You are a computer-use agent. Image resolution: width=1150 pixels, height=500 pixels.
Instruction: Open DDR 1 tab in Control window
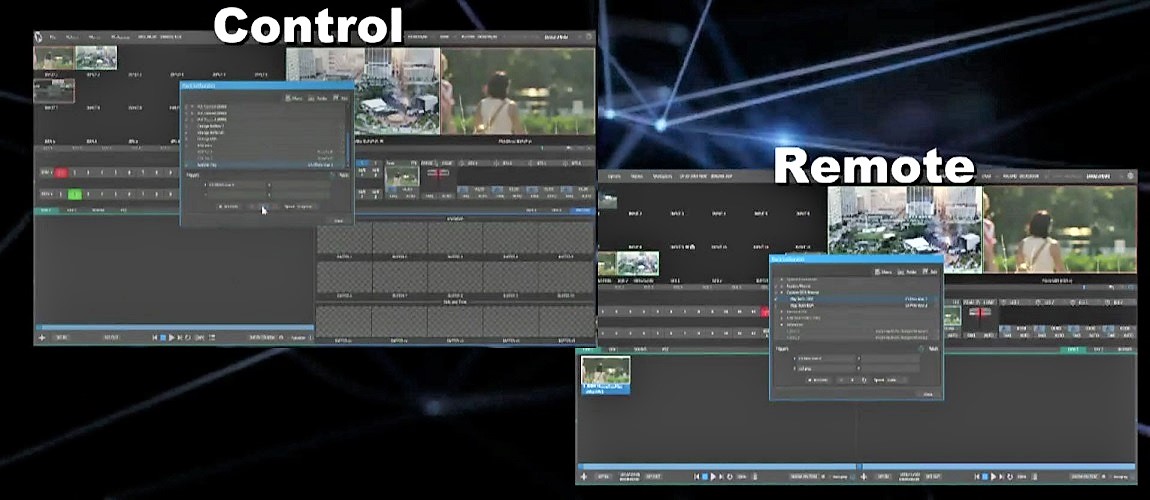pos(45,210)
